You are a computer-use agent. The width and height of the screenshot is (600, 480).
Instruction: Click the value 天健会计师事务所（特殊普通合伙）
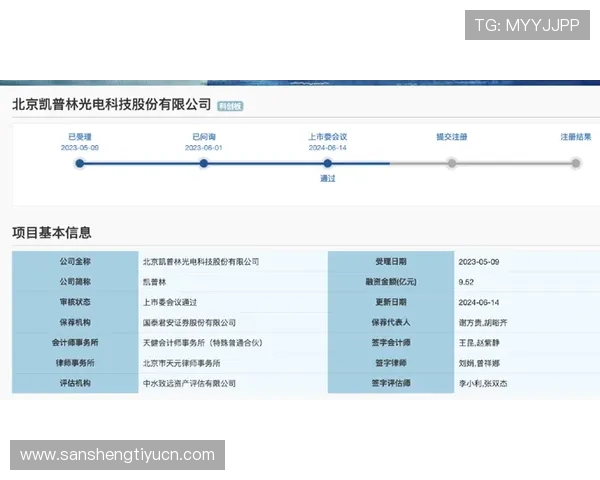tap(203, 343)
